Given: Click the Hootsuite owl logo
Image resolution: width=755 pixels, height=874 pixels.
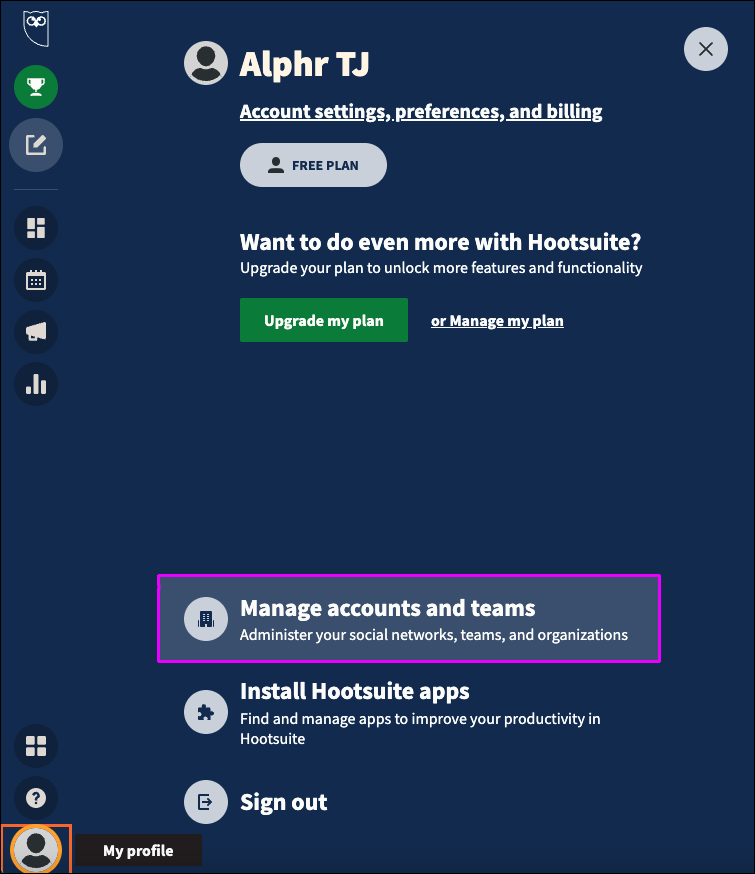Looking at the screenshot, I should (x=36, y=26).
